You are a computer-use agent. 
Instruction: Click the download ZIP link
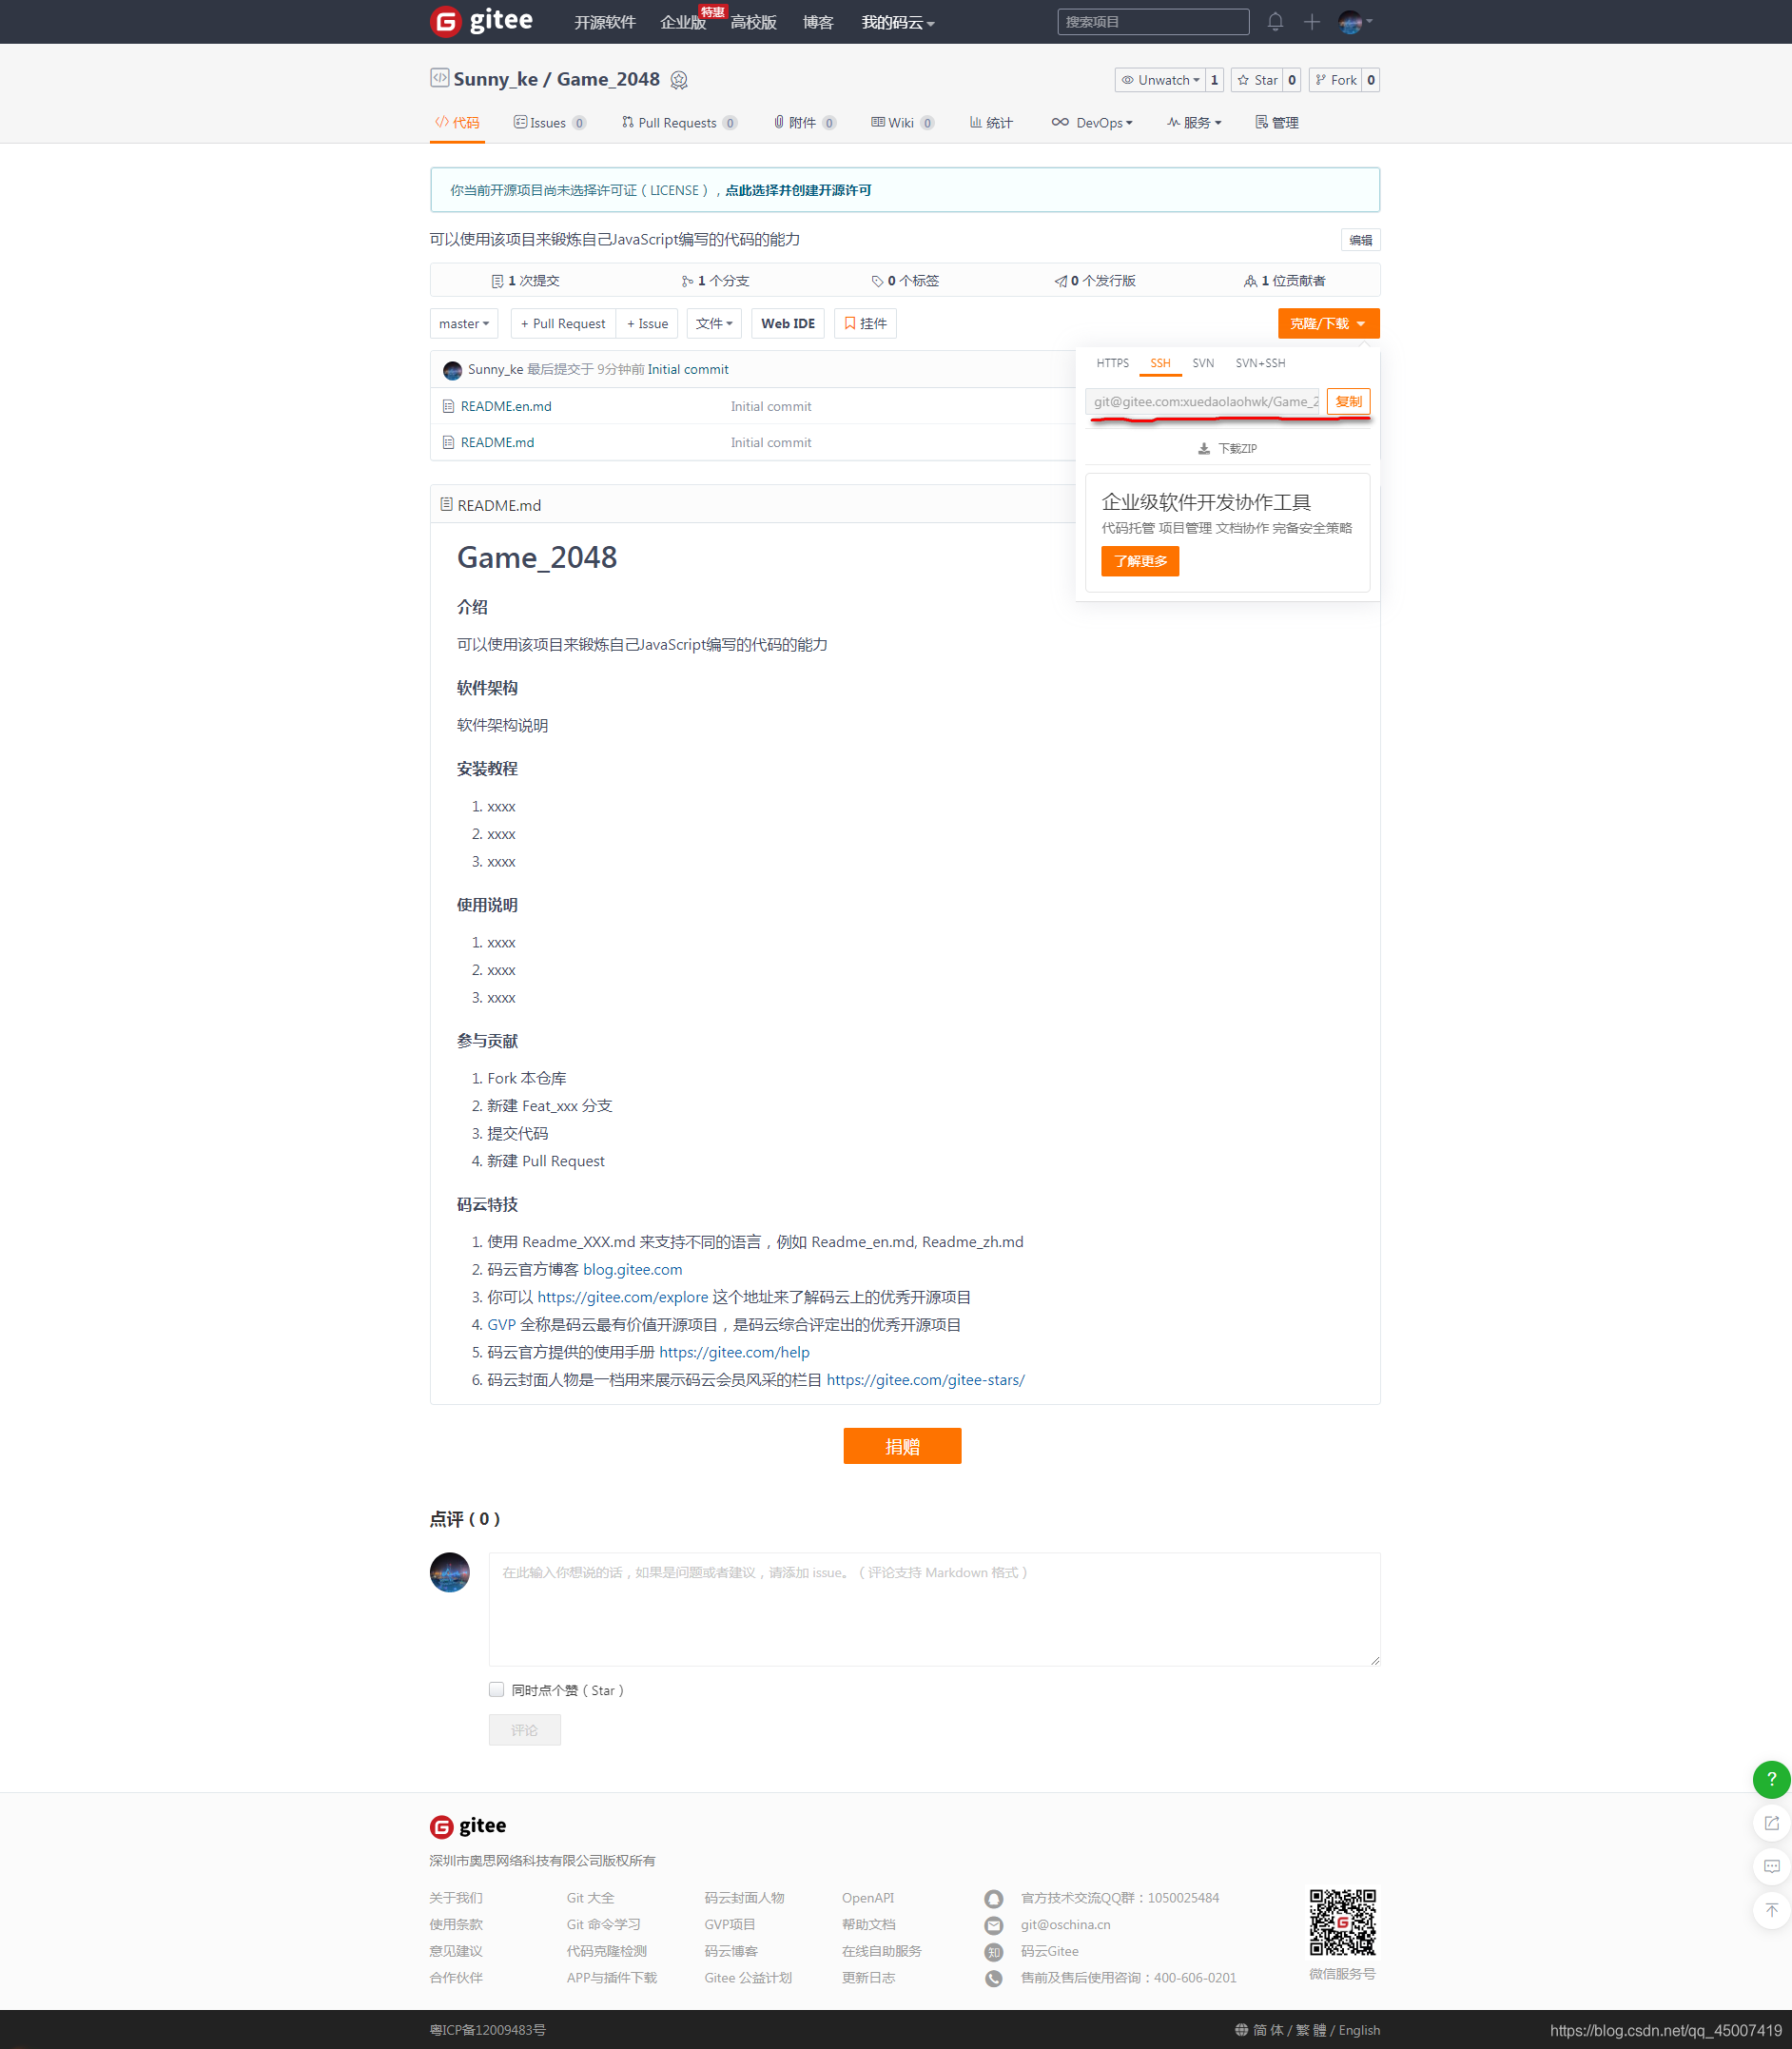(1228, 449)
